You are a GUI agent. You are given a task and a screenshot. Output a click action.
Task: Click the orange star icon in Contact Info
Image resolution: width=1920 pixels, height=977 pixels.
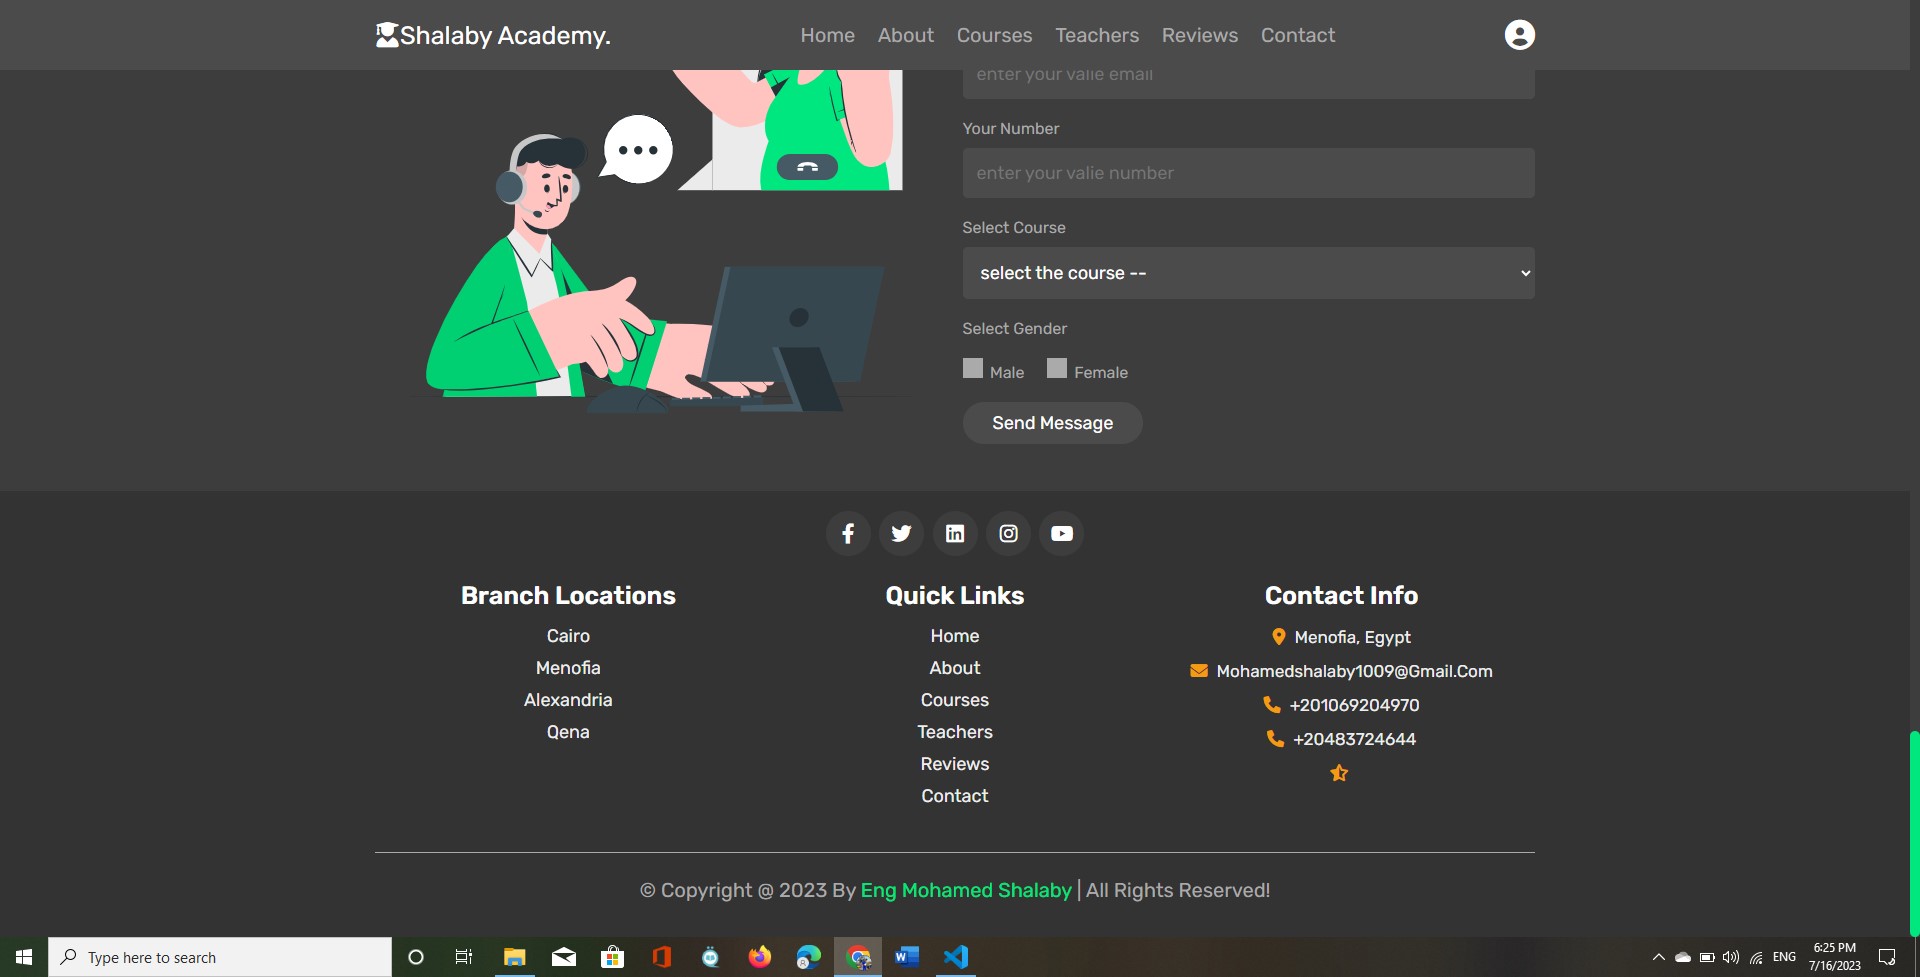click(1339, 773)
